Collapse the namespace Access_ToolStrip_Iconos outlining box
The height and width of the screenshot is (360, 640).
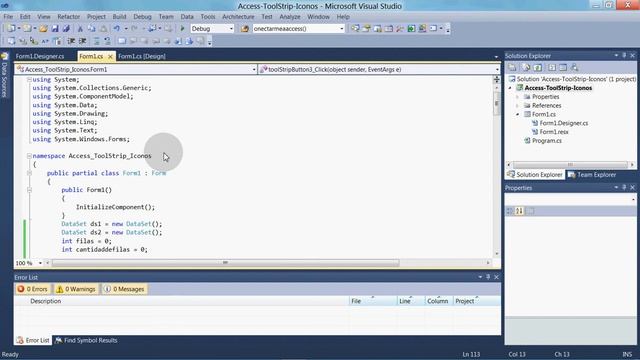coord(29,156)
